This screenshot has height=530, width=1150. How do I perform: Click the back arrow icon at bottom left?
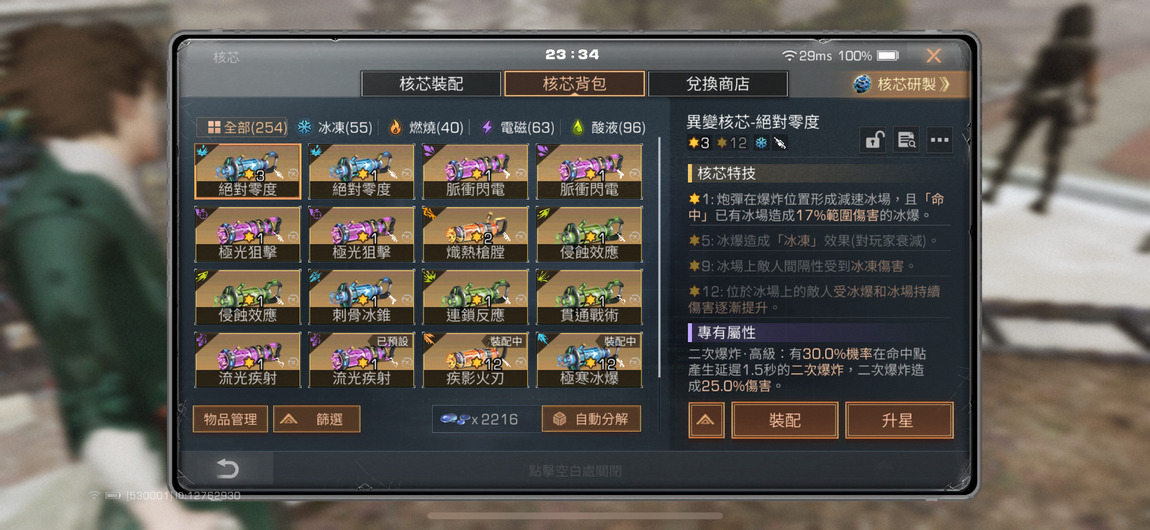coord(227,469)
